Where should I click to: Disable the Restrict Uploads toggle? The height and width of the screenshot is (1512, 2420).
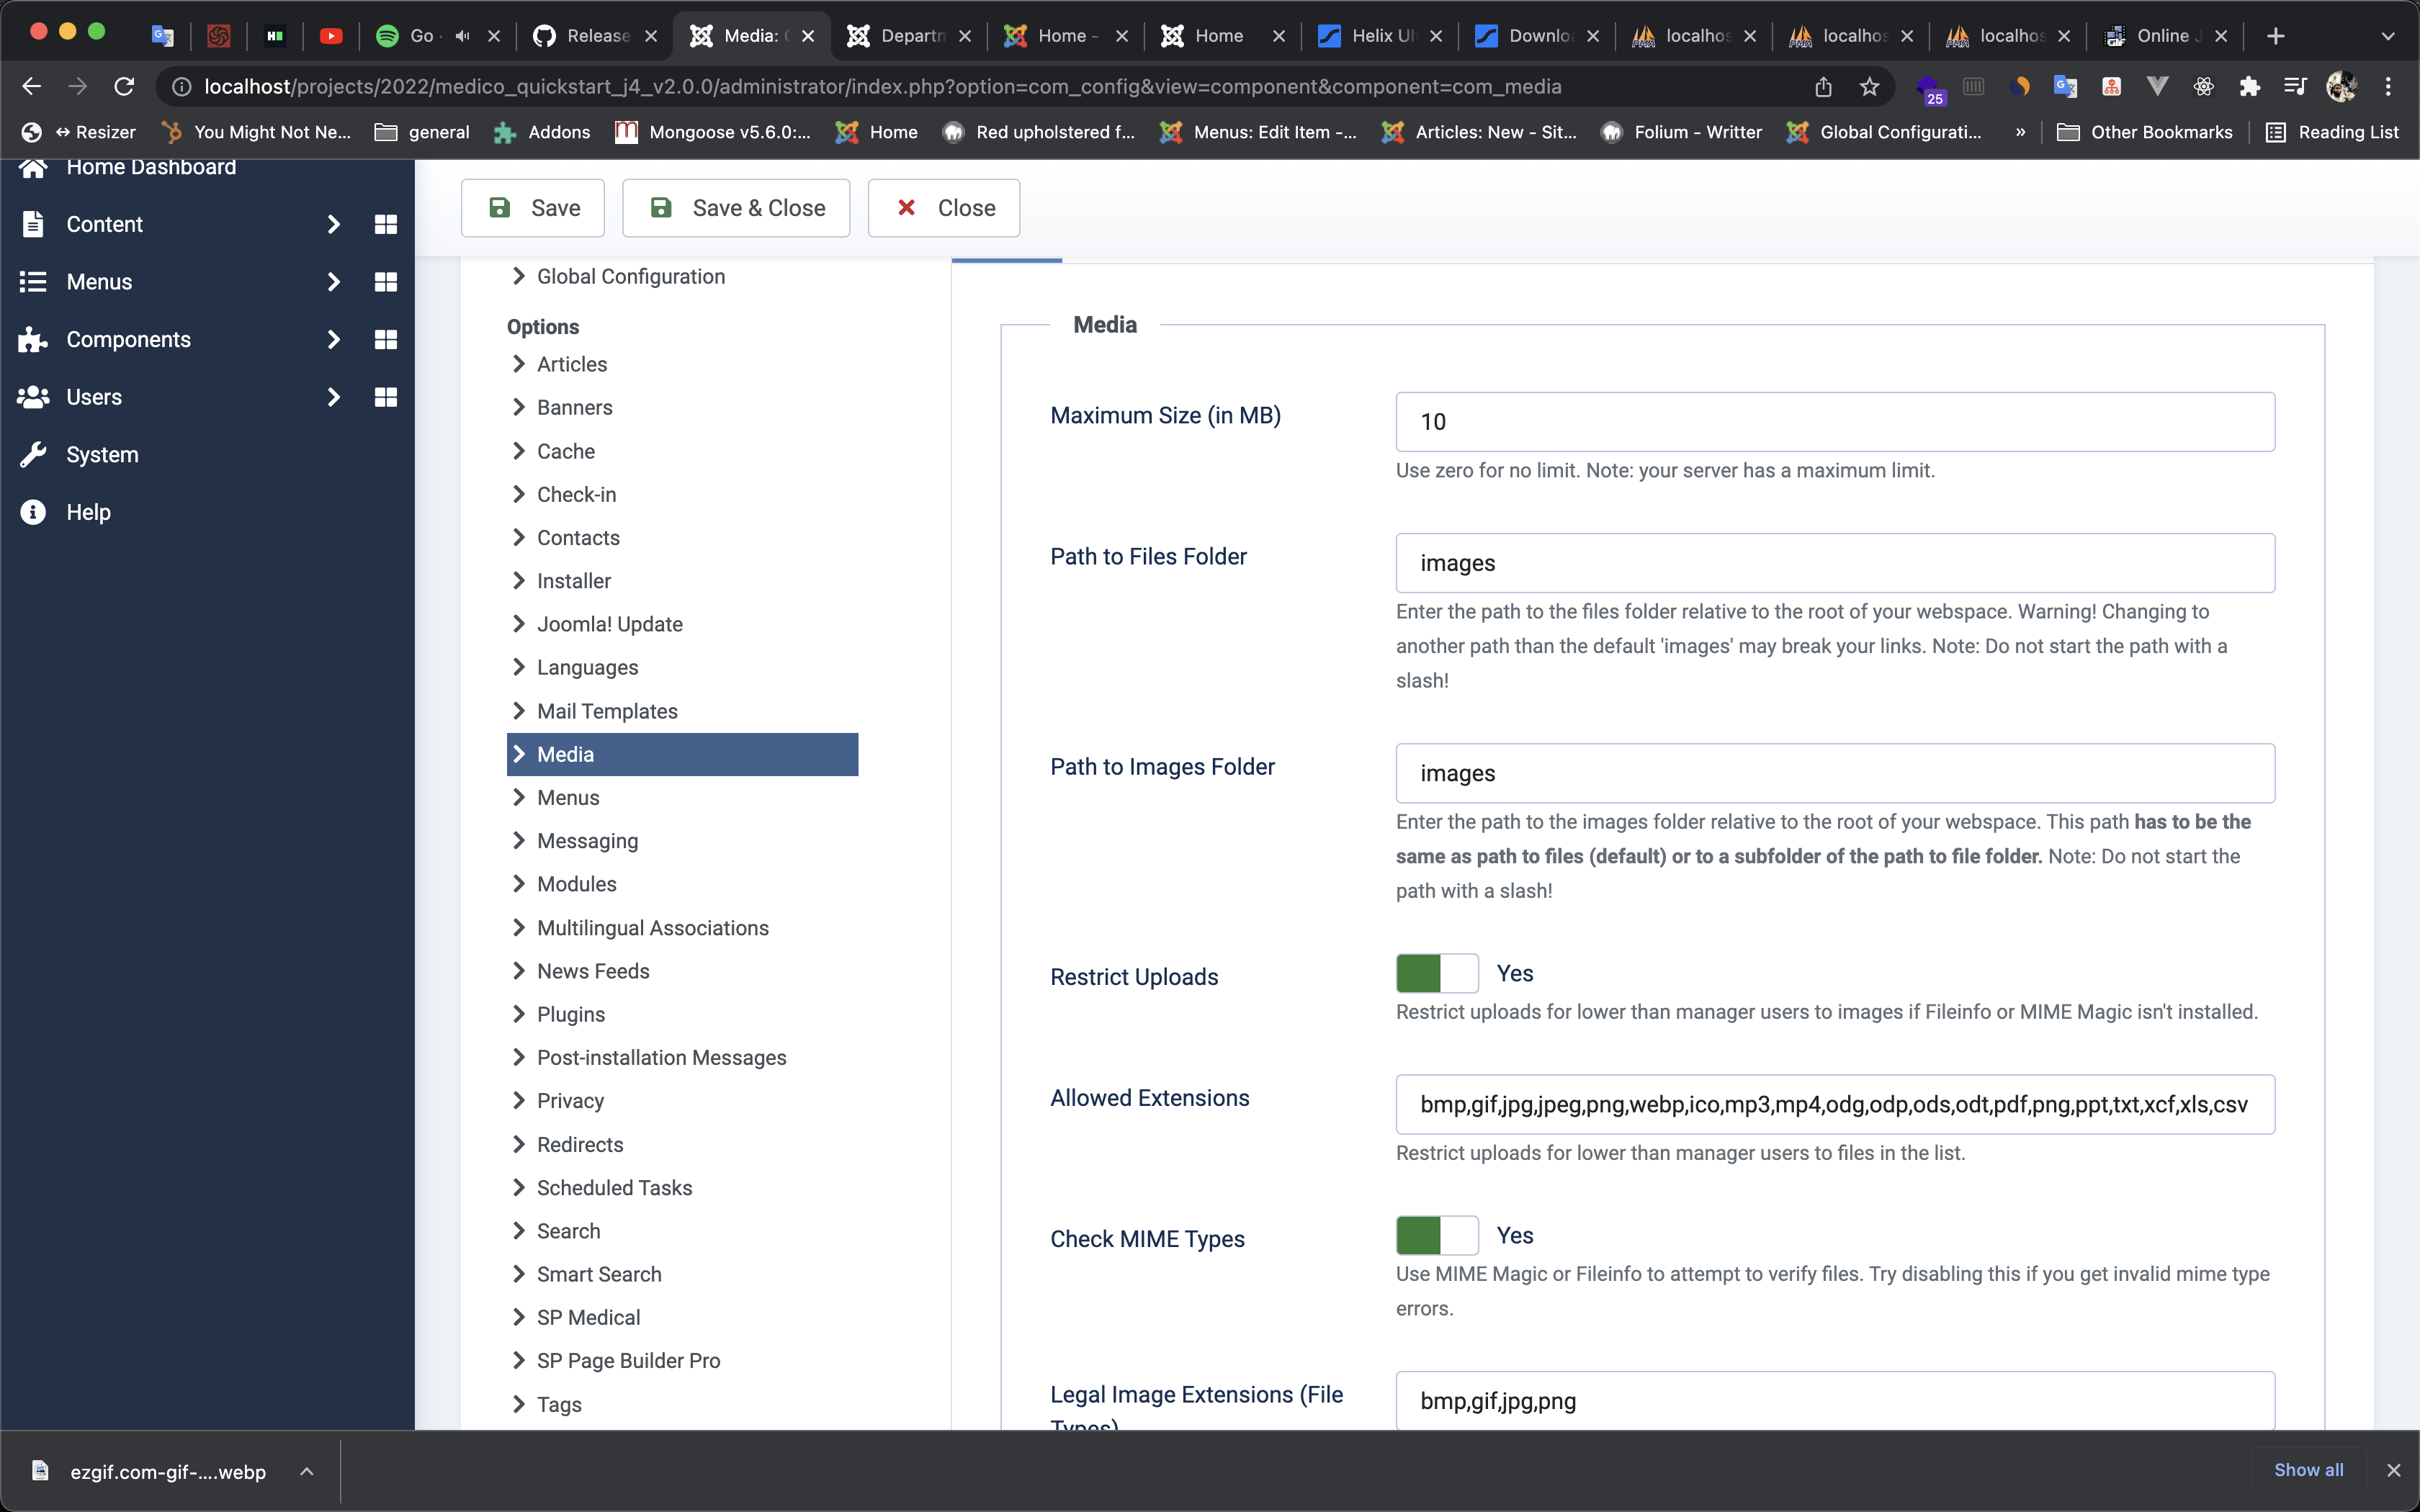click(x=1437, y=972)
